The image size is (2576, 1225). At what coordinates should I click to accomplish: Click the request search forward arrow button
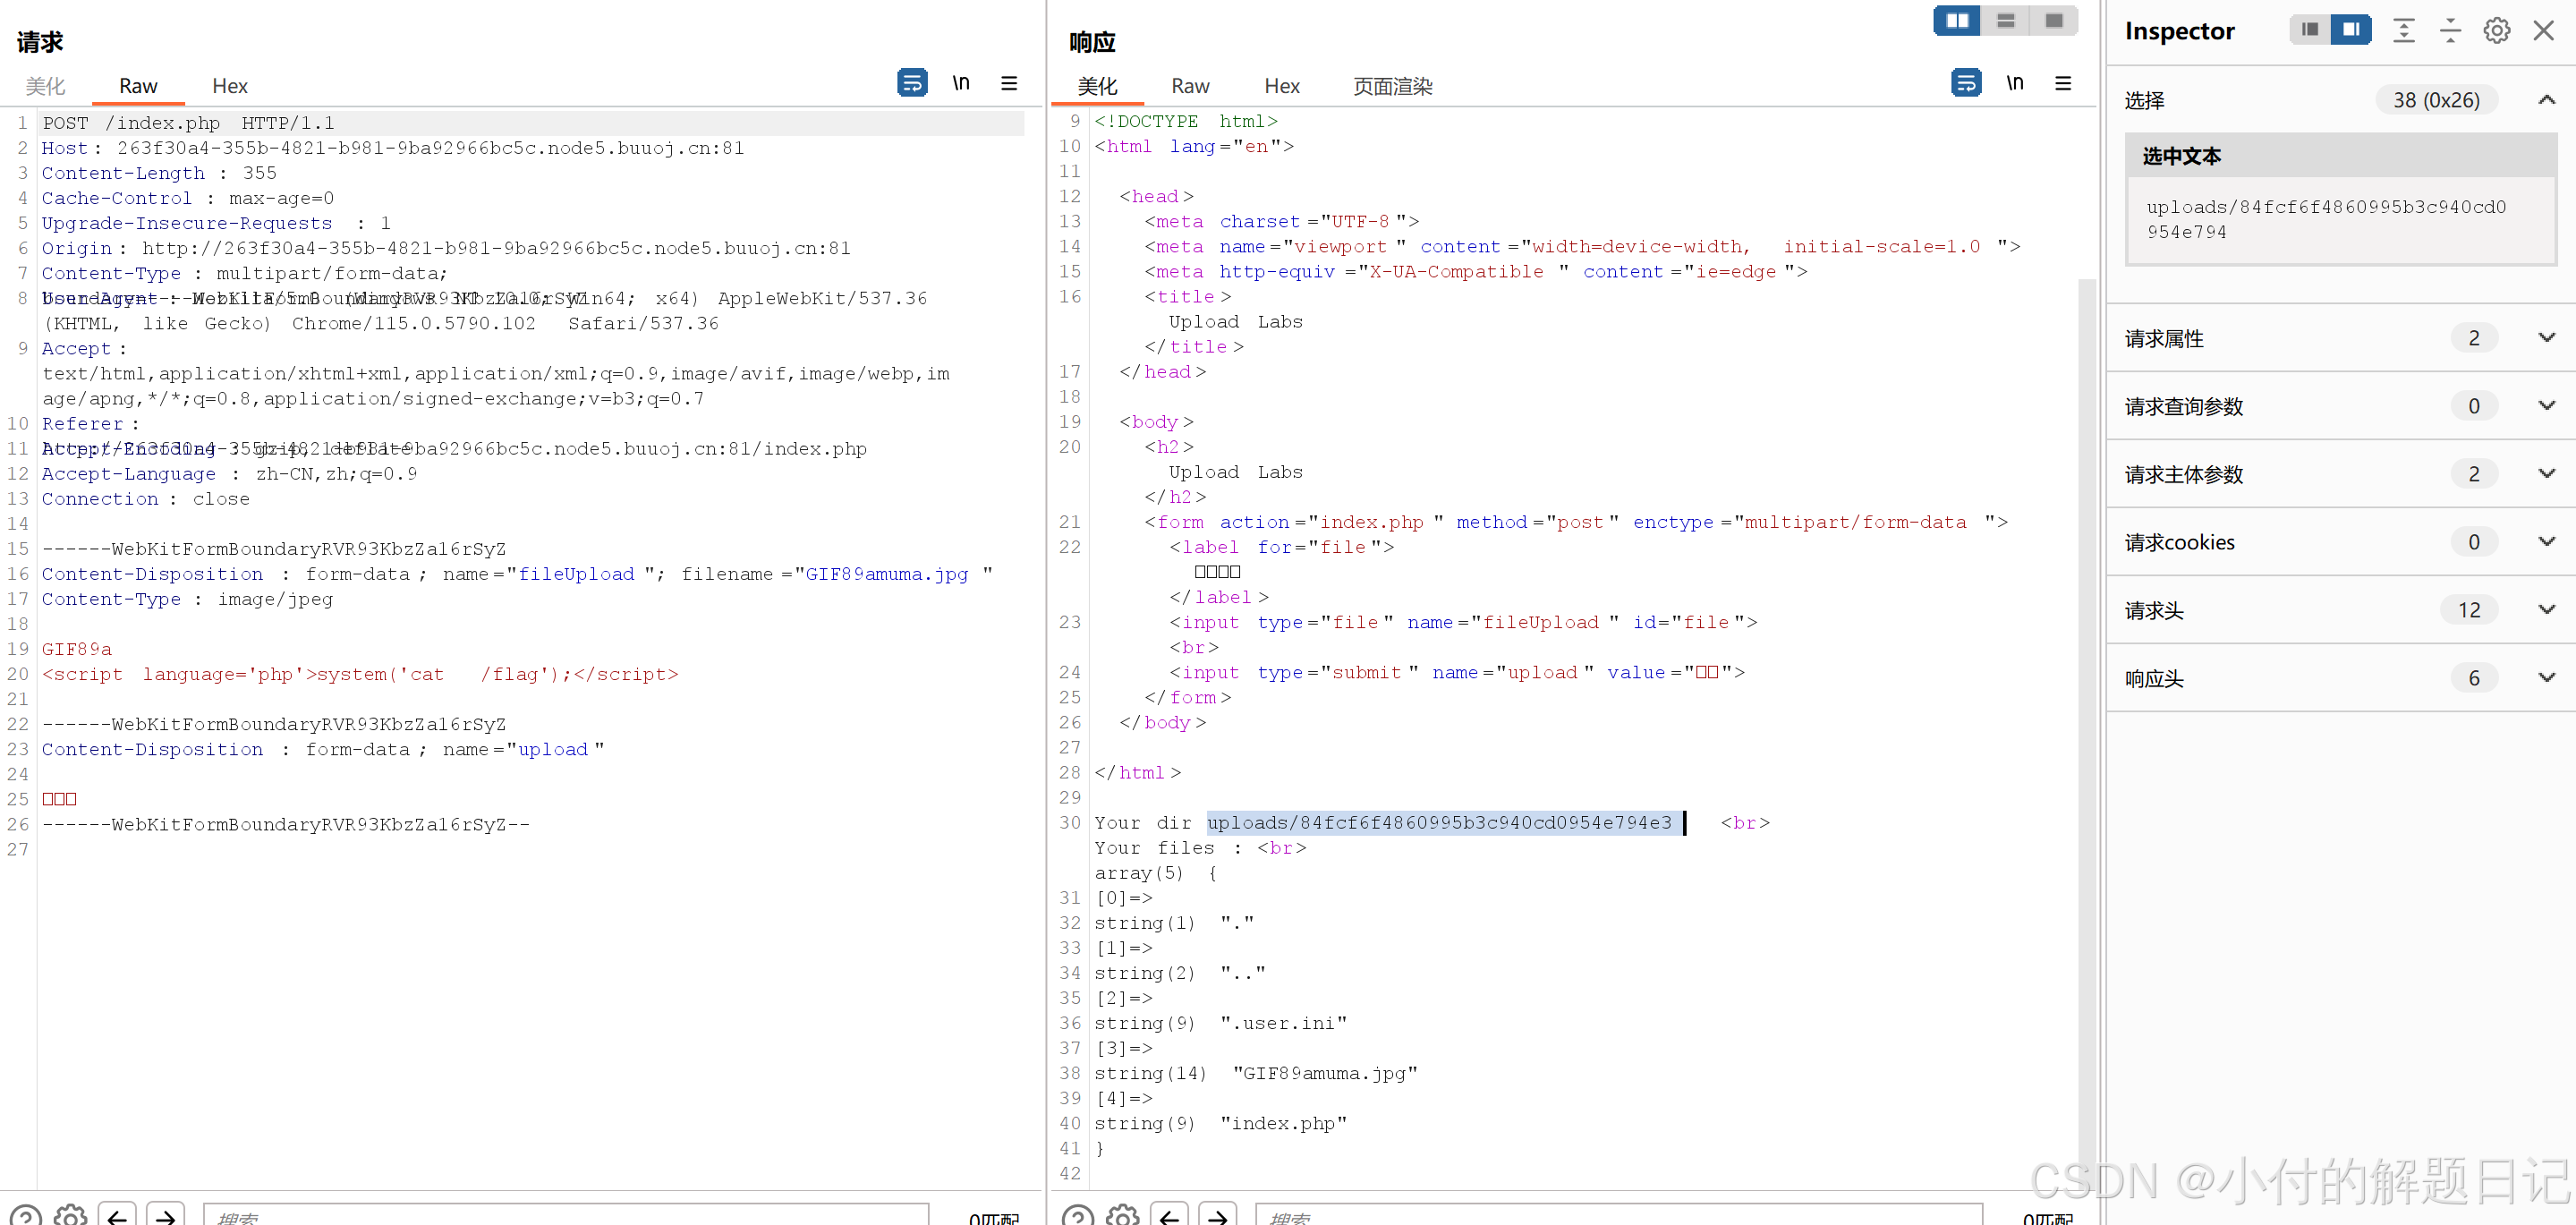point(165,1215)
